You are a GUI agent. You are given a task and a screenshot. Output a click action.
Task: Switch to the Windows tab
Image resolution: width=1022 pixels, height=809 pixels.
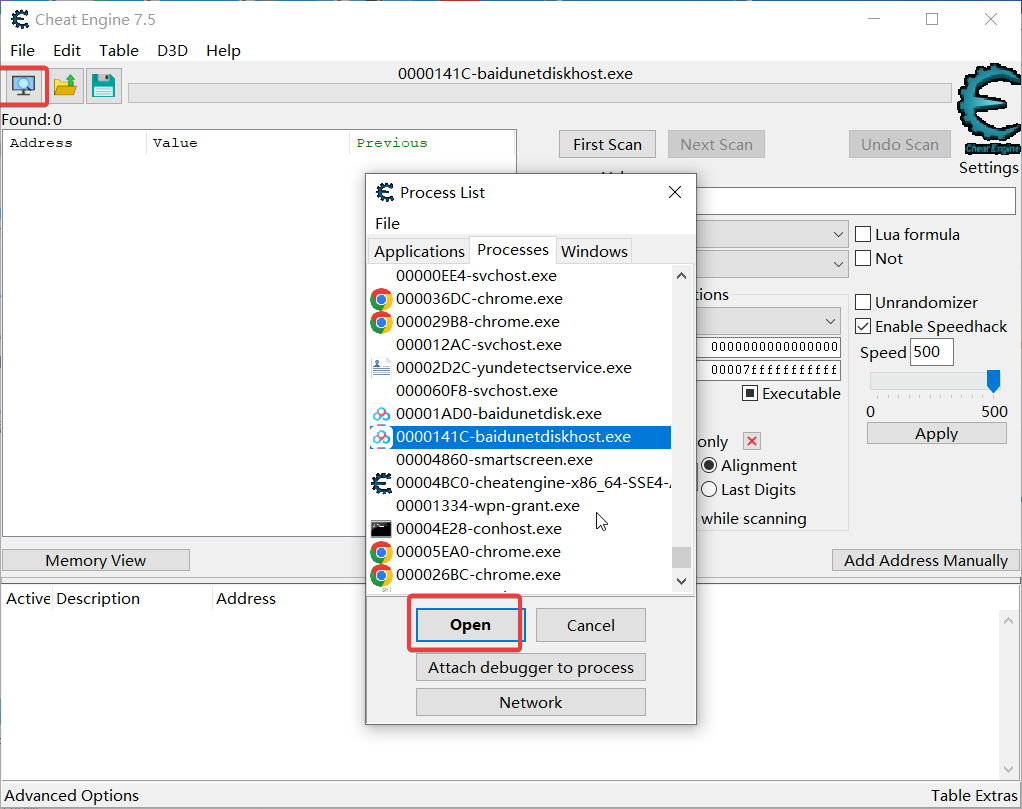pos(594,251)
